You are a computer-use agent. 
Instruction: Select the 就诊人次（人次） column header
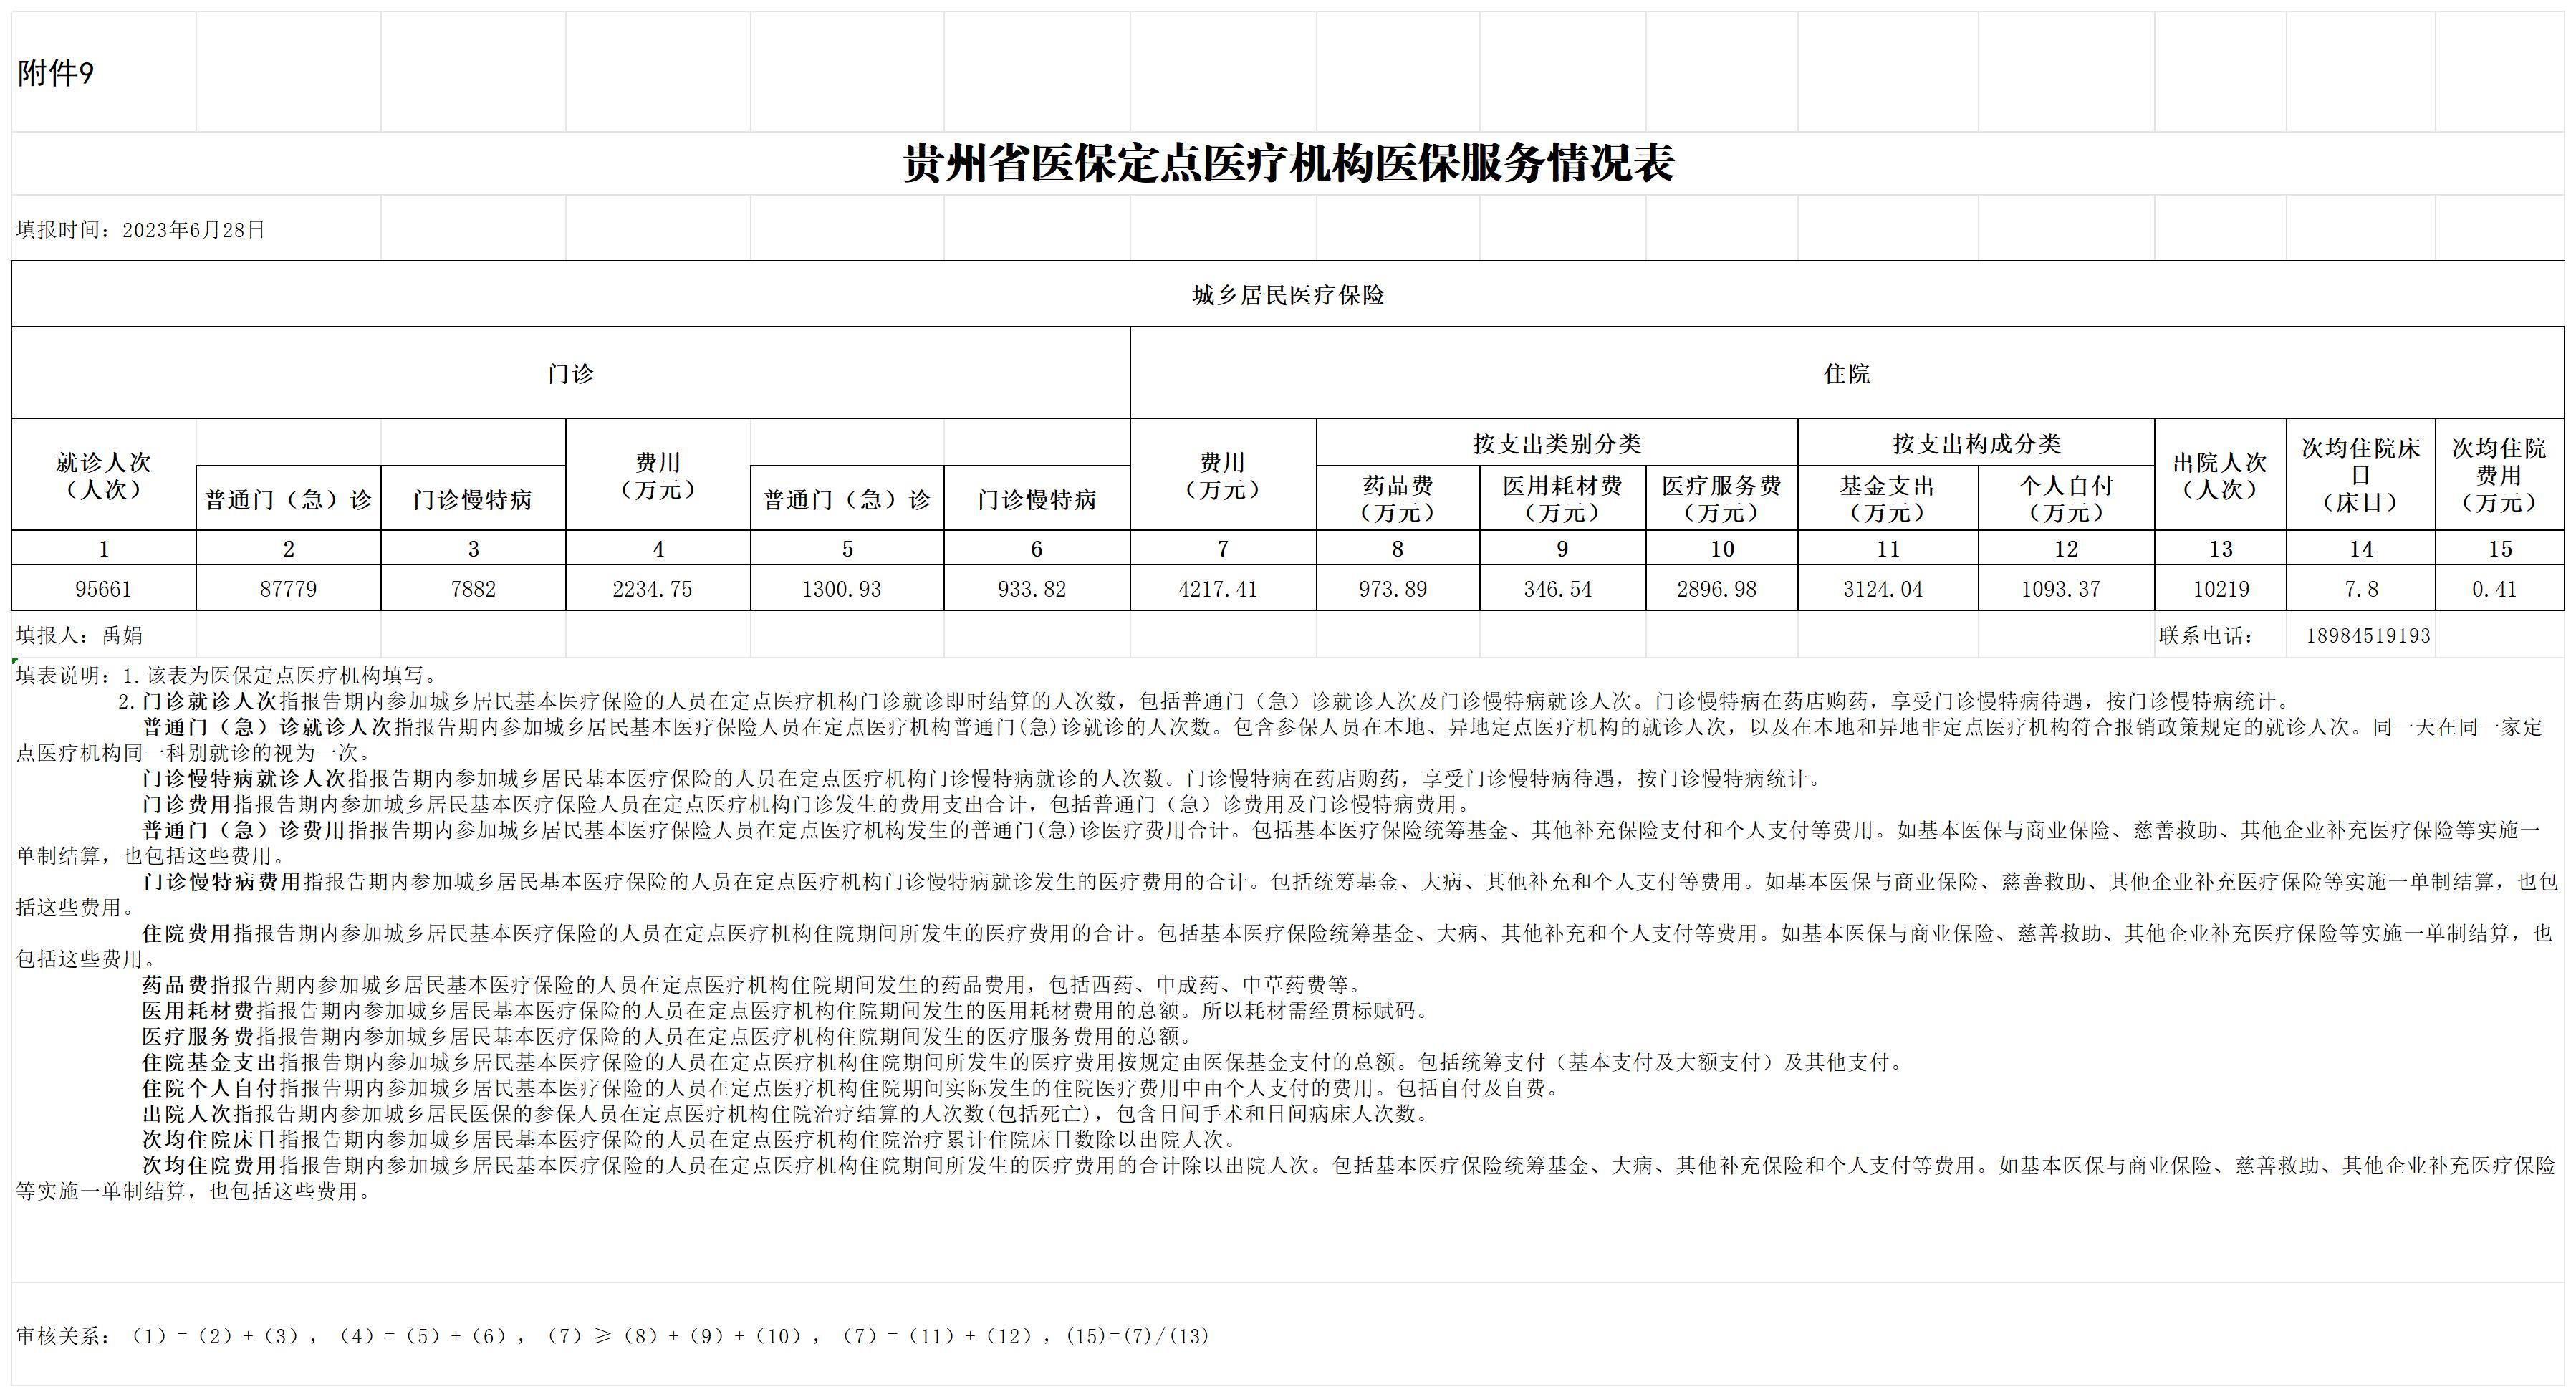click(x=103, y=475)
